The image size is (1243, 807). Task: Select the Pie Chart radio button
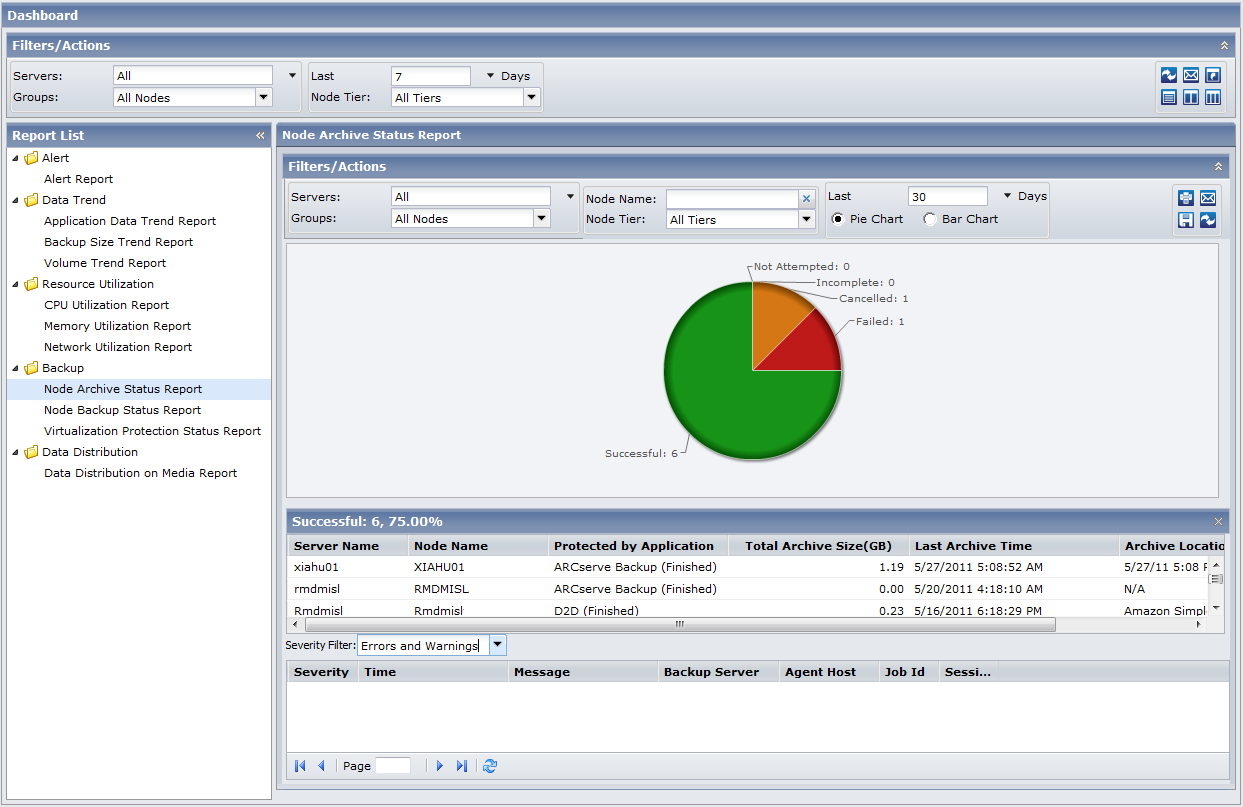point(838,219)
